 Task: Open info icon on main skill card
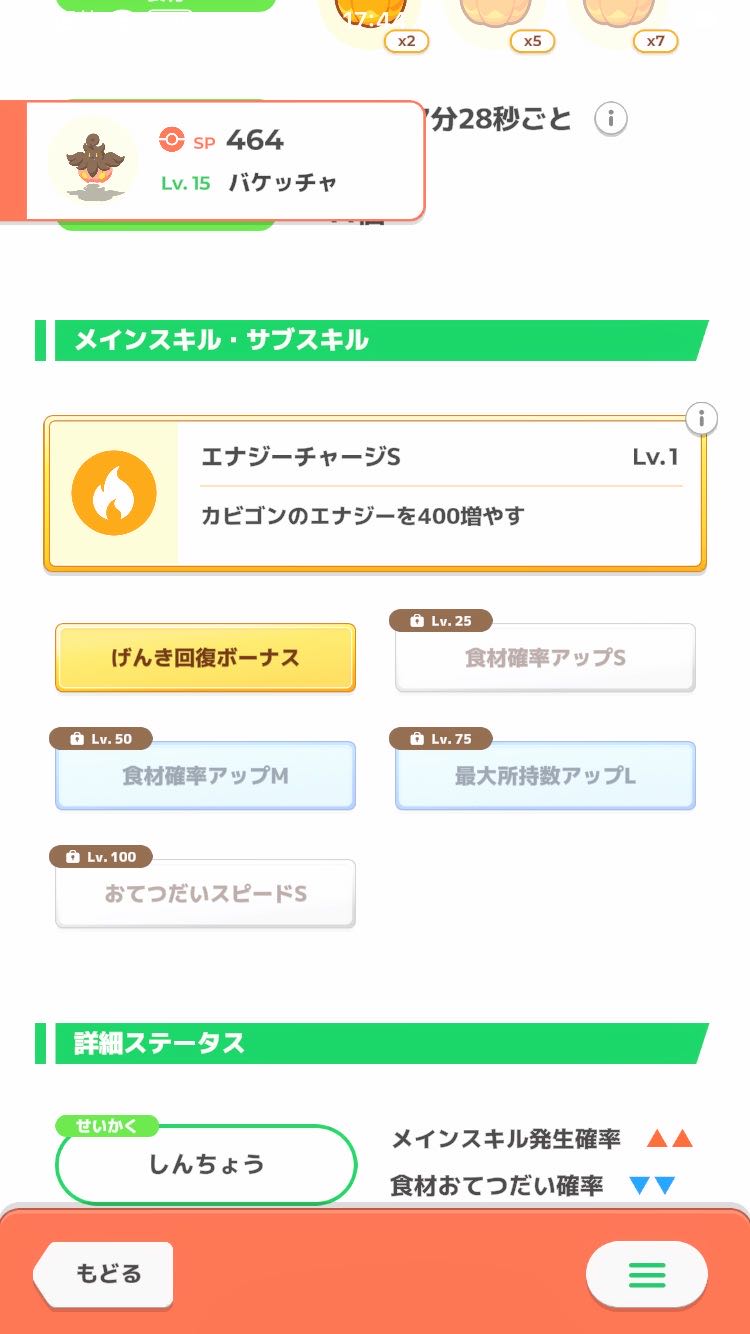click(x=702, y=418)
